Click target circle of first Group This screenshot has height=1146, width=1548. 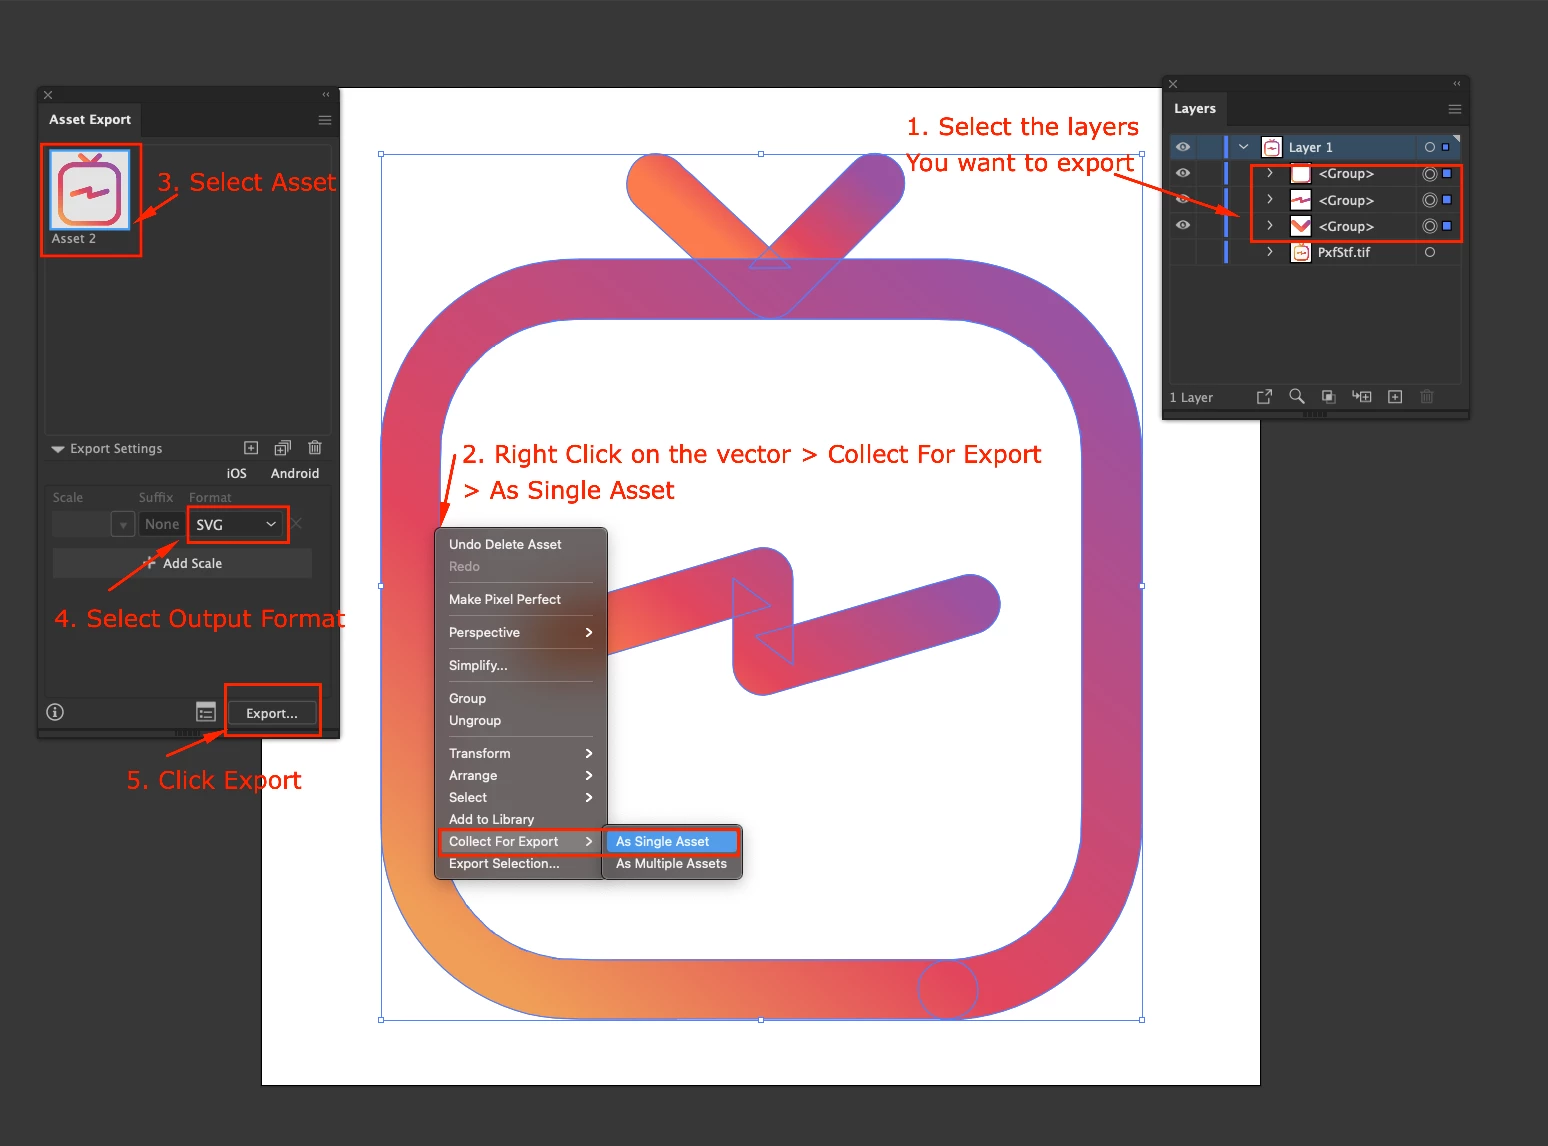pyautogui.click(x=1430, y=174)
